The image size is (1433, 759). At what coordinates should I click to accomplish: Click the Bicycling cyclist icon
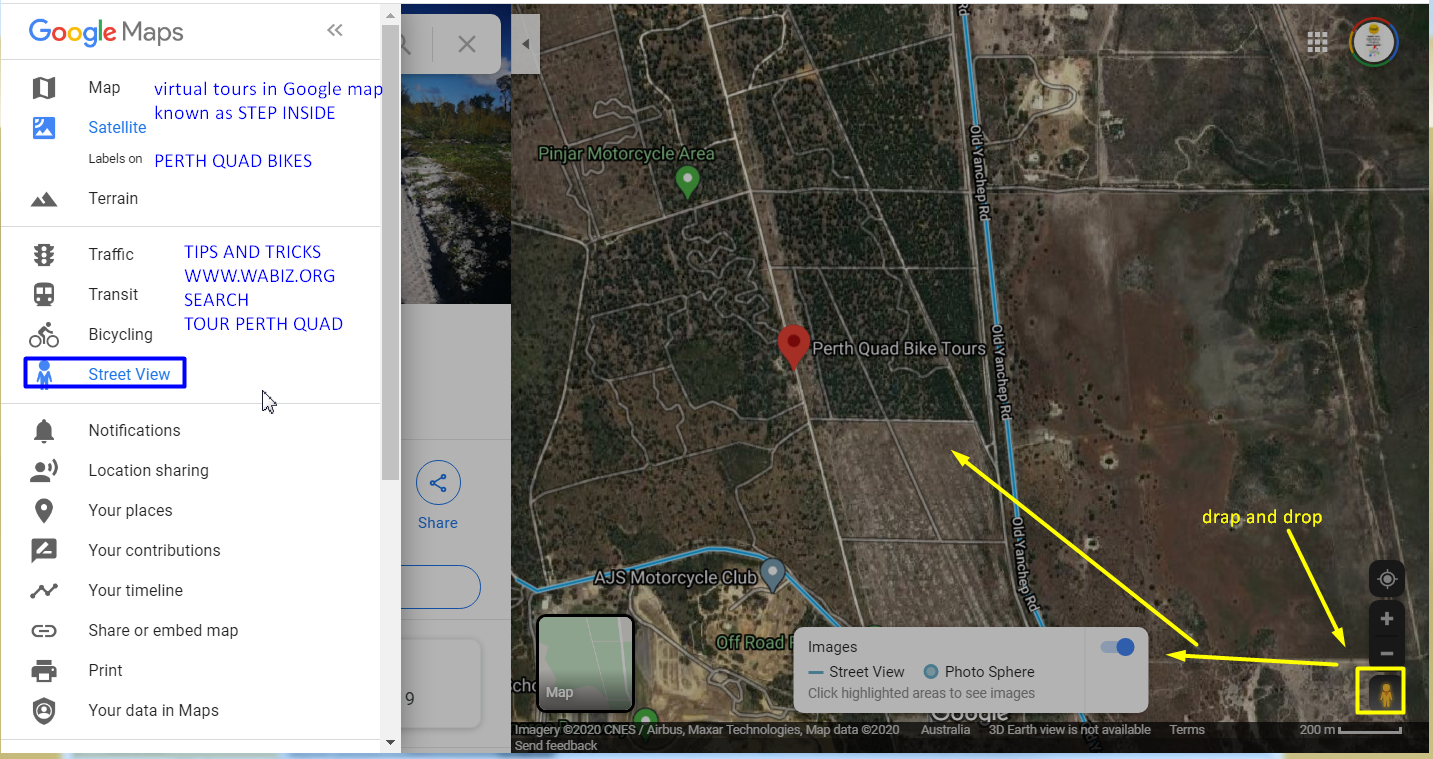click(44, 335)
